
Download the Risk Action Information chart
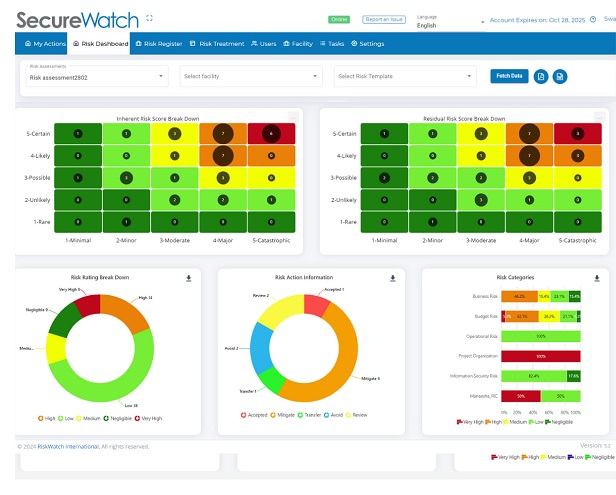coord(393,278)
